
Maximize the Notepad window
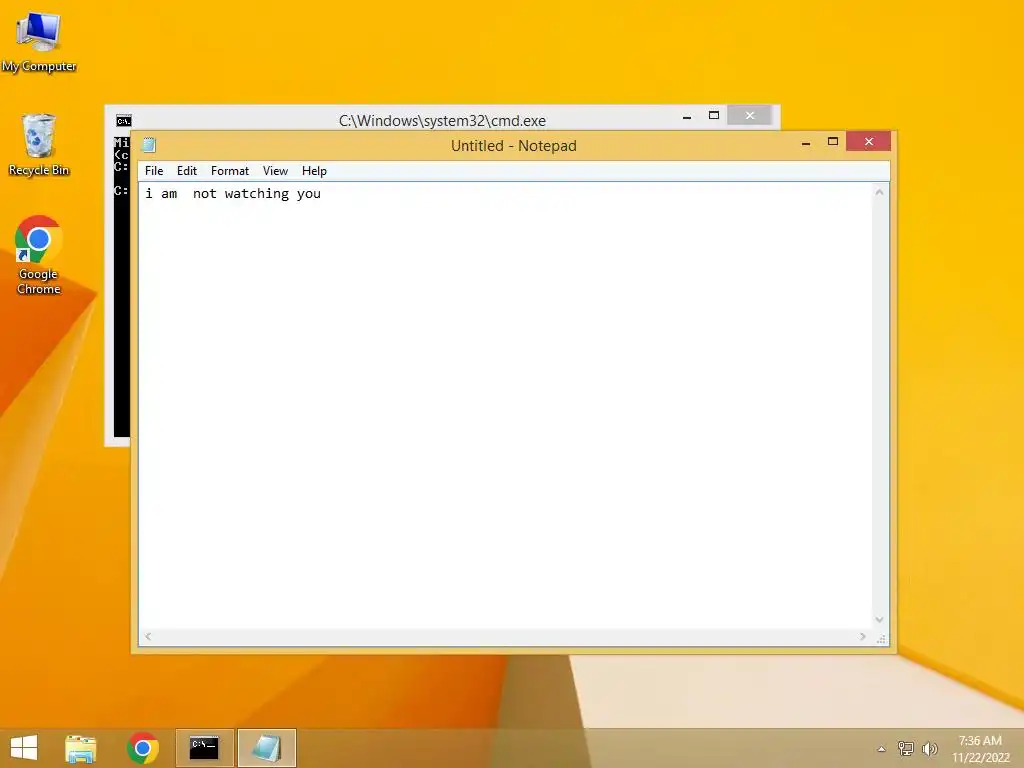[x=833, y=142]
